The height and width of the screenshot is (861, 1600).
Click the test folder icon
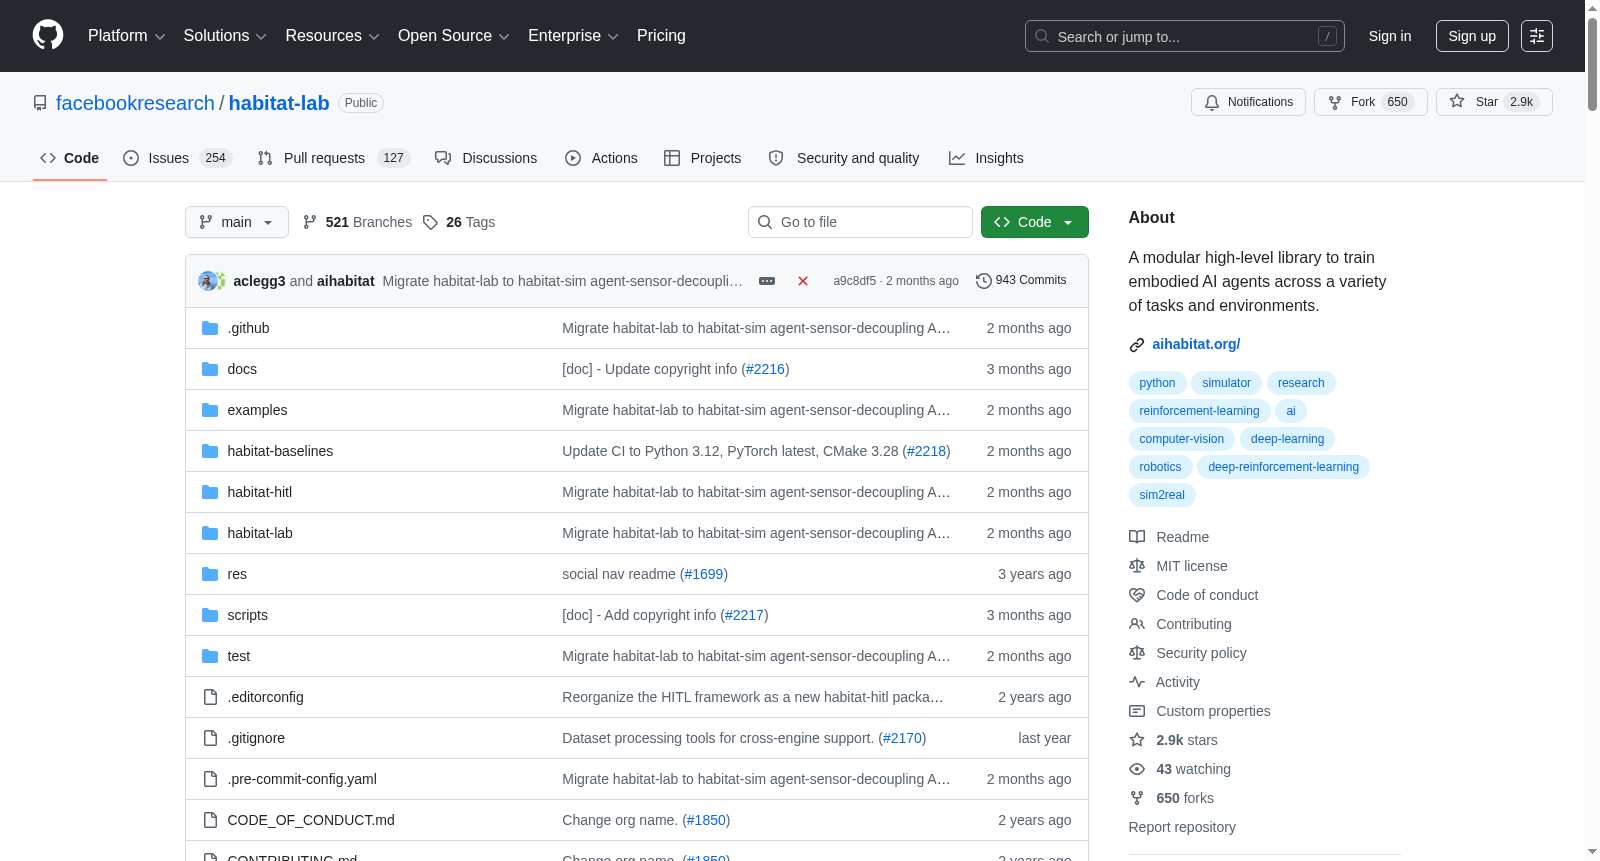point(210,656)
